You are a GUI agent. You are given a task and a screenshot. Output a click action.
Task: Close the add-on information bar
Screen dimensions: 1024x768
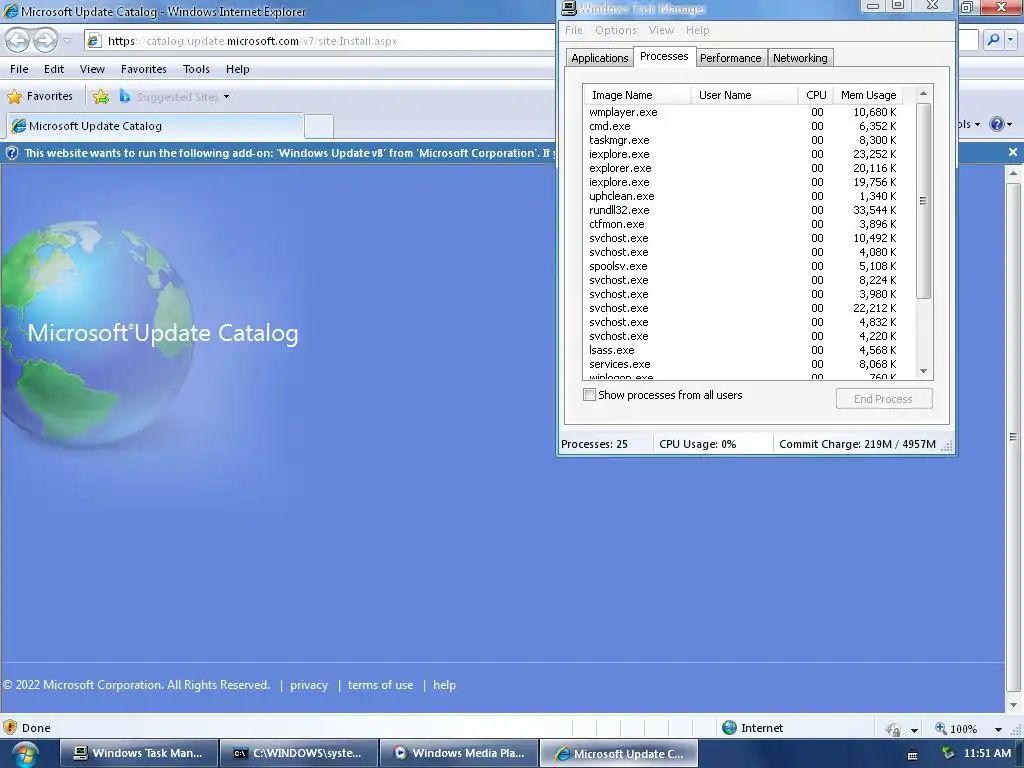pos(1012,152)
